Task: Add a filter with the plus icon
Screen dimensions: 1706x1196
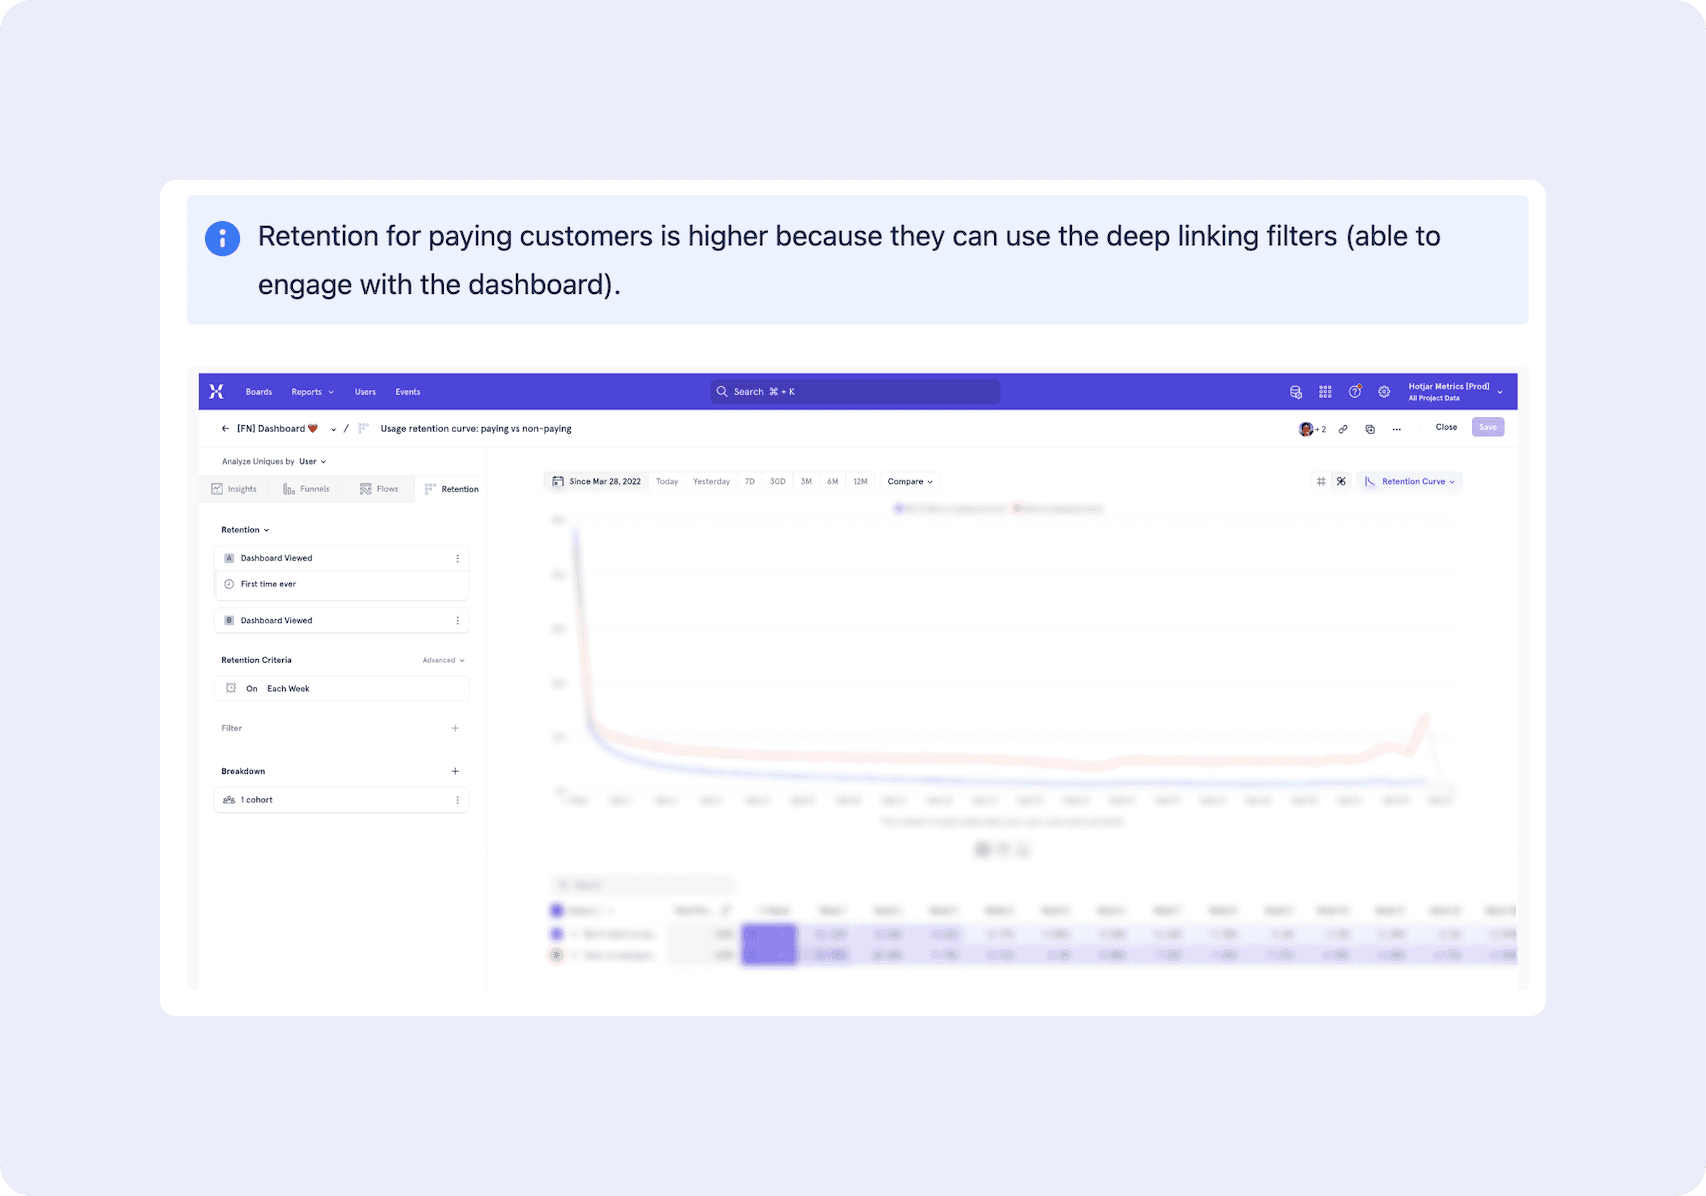Action: [x=455, y=728]
